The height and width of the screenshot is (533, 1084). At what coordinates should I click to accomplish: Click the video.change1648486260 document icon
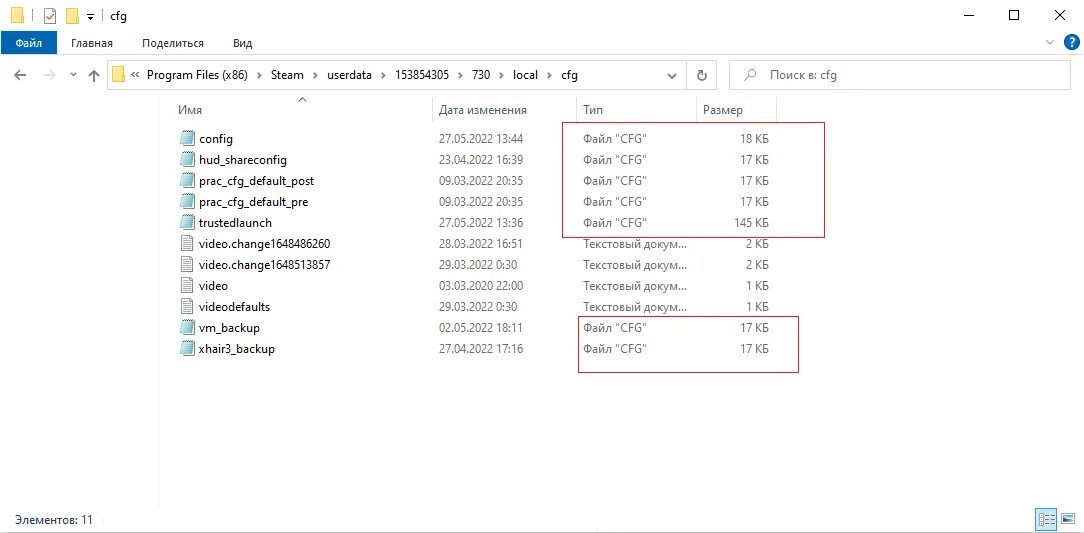pos(187,243)
